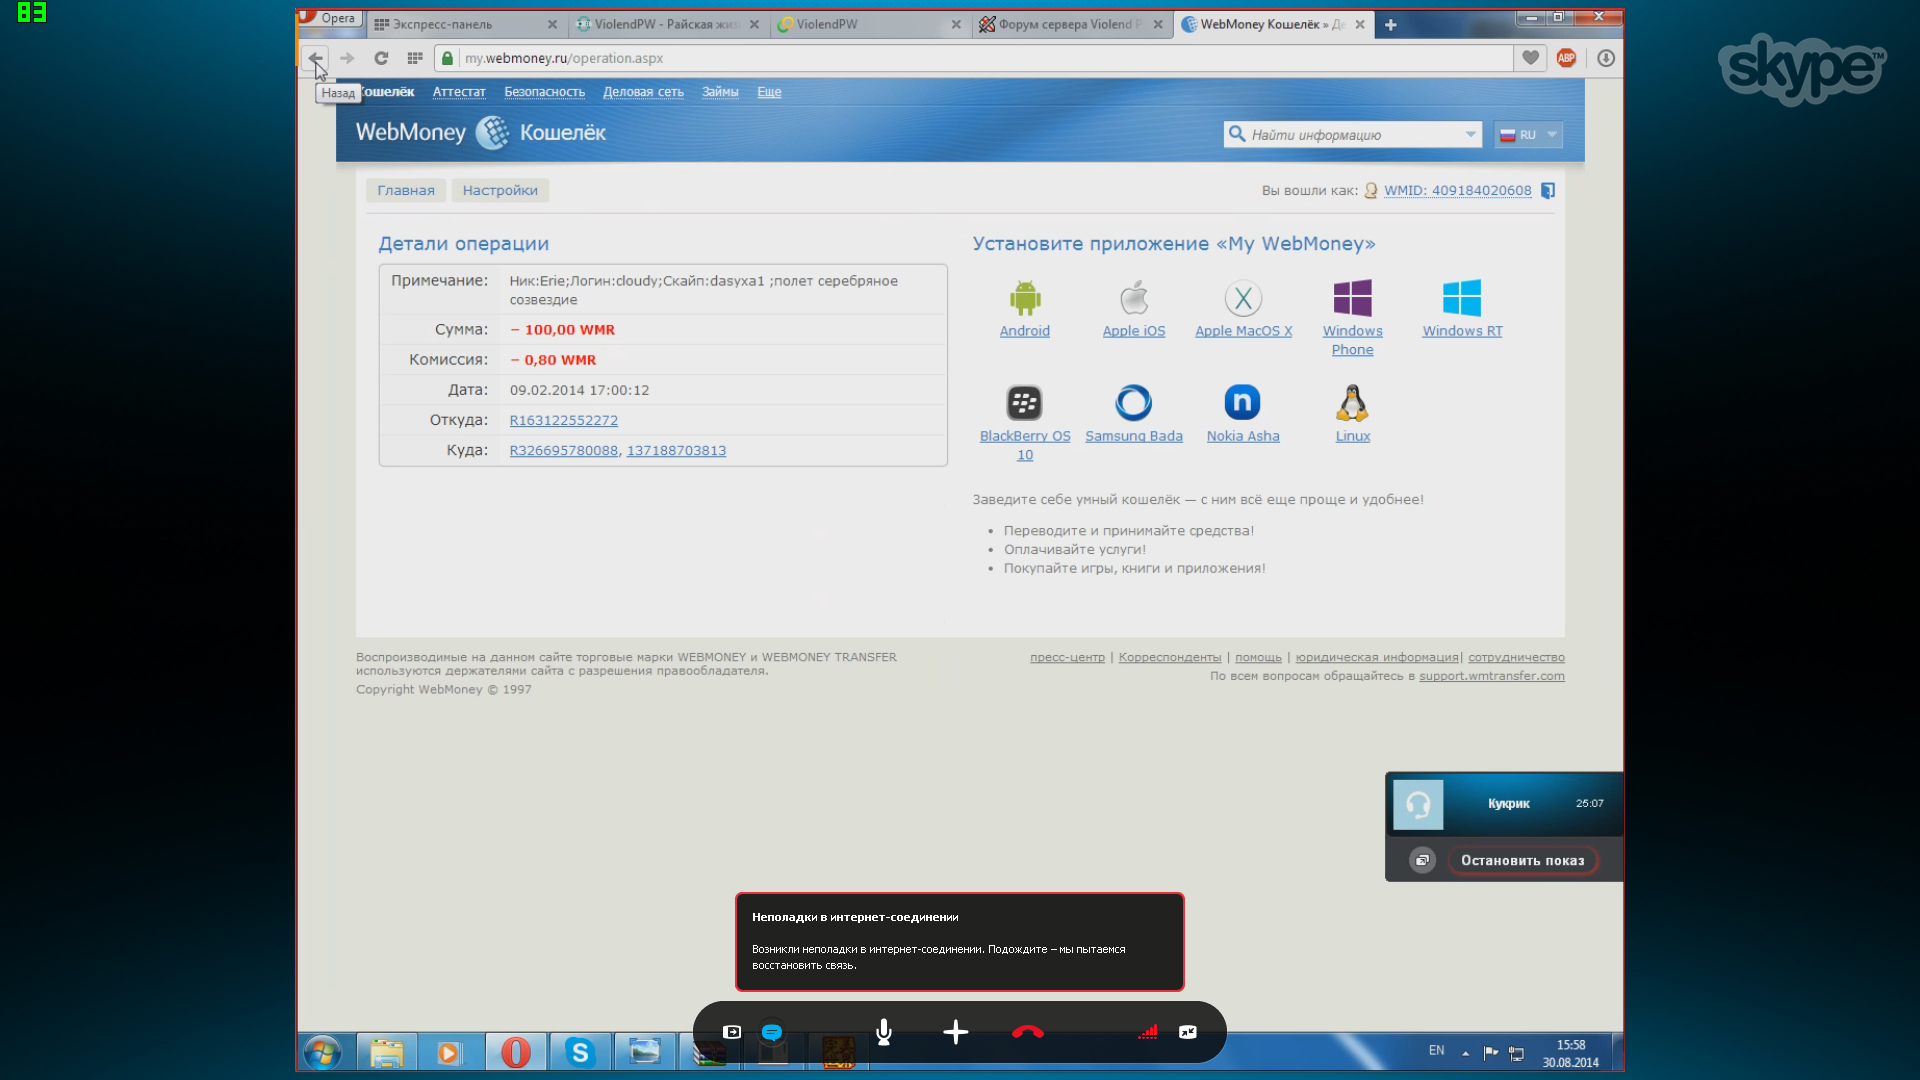1920x1080 pixels.
Task: Click the Android app icon
Action: point(1025,298)
